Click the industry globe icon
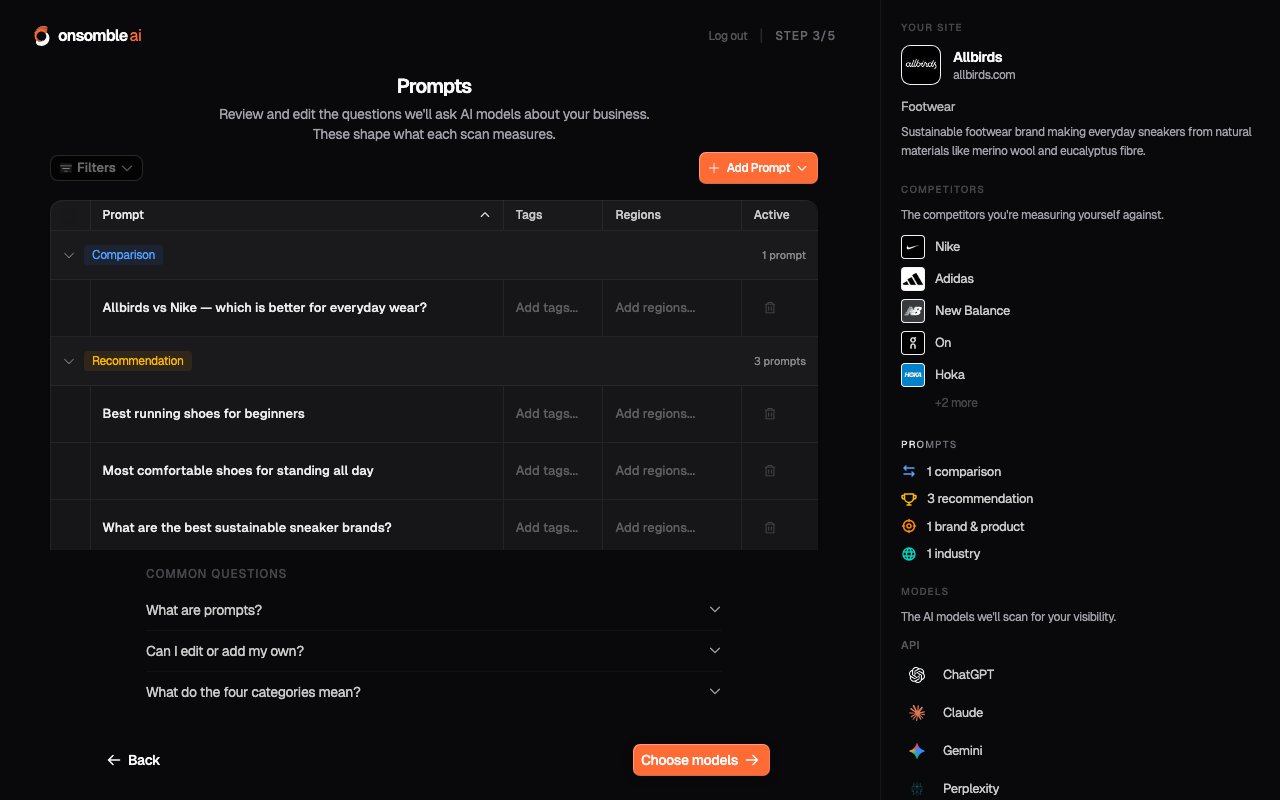This screenshot has height=800, width=1280. (x=909, y=553)
